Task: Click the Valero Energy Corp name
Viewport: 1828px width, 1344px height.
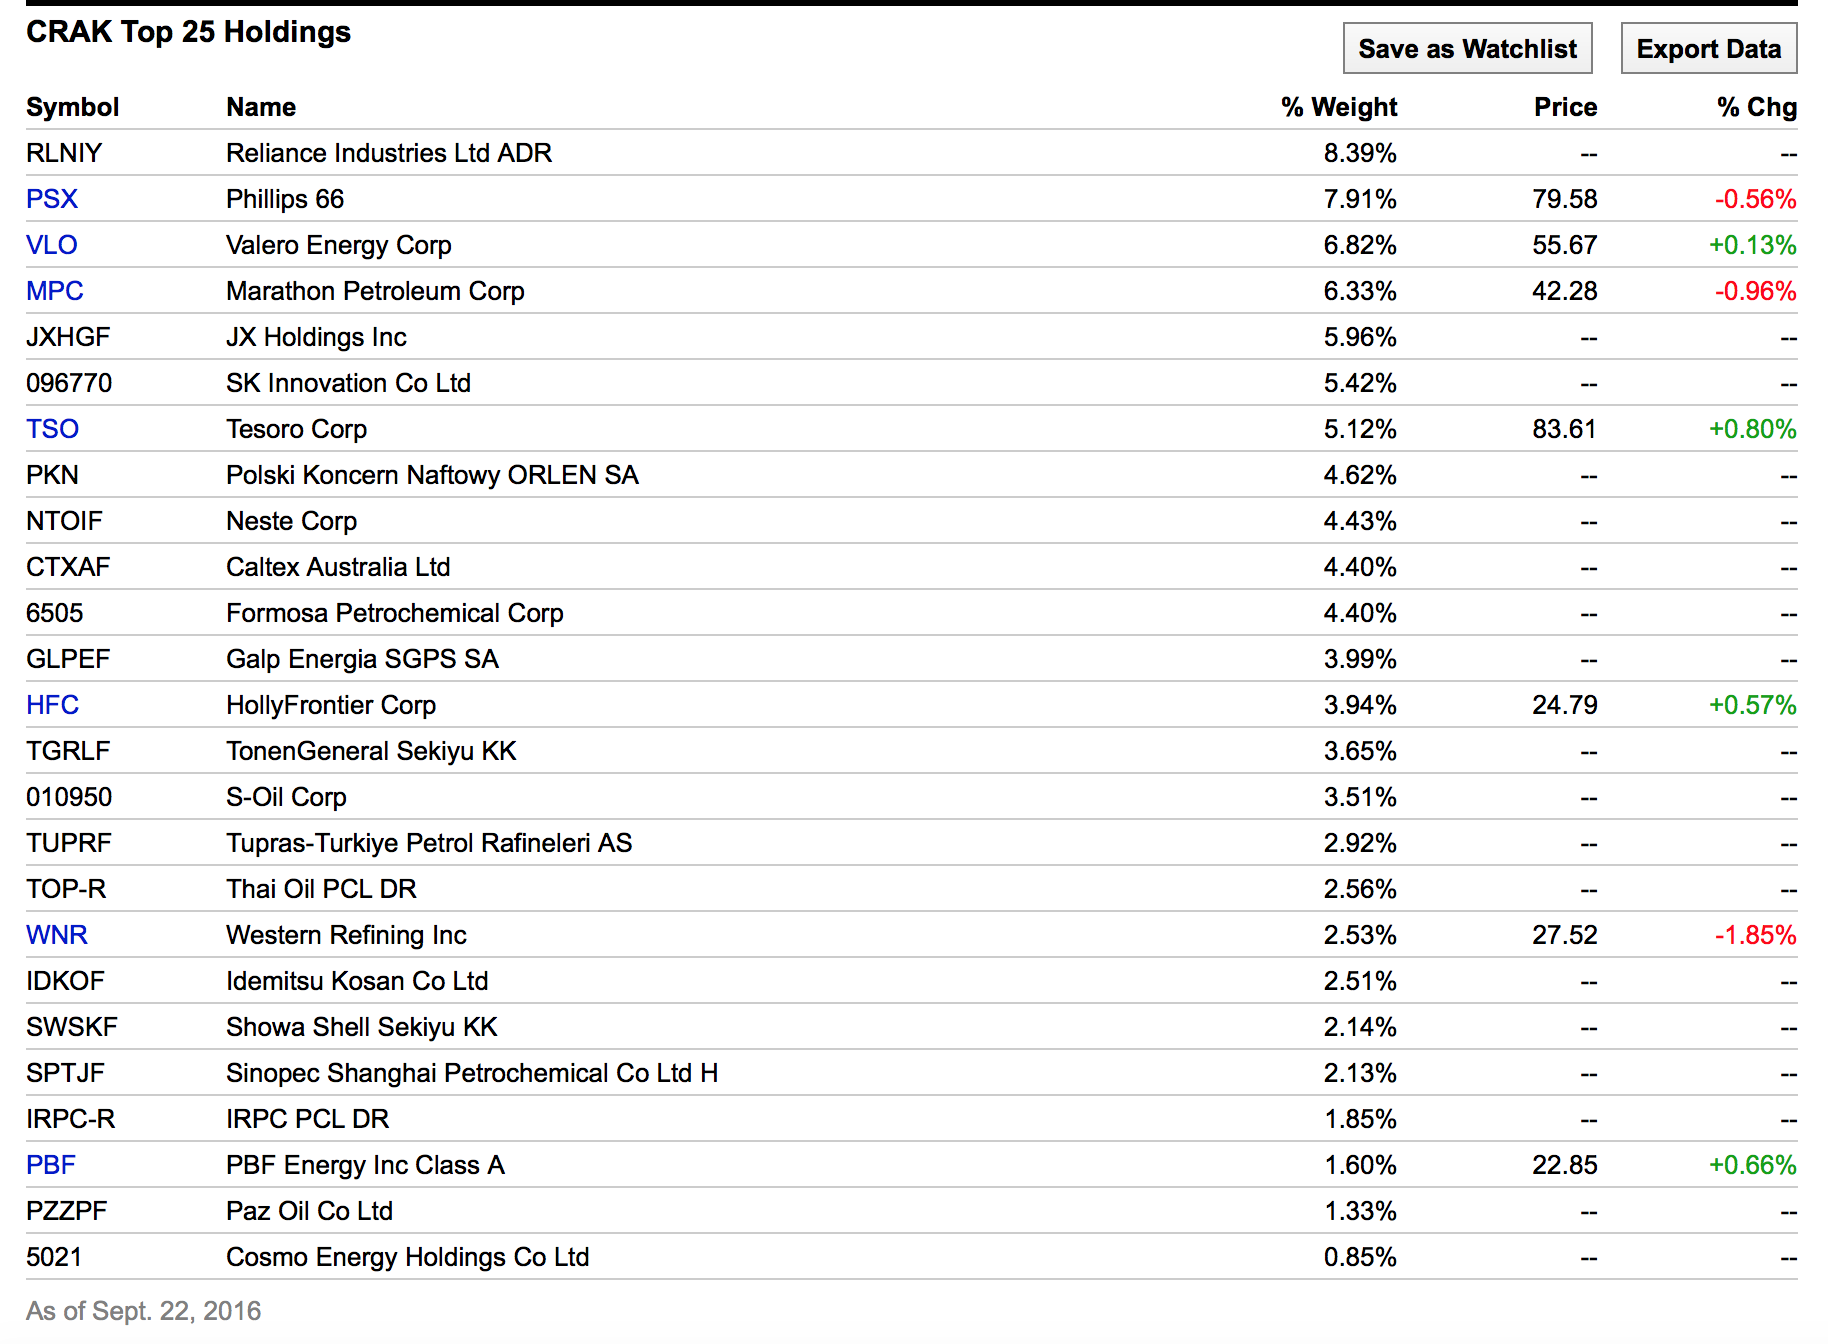Action: (339, 245)
